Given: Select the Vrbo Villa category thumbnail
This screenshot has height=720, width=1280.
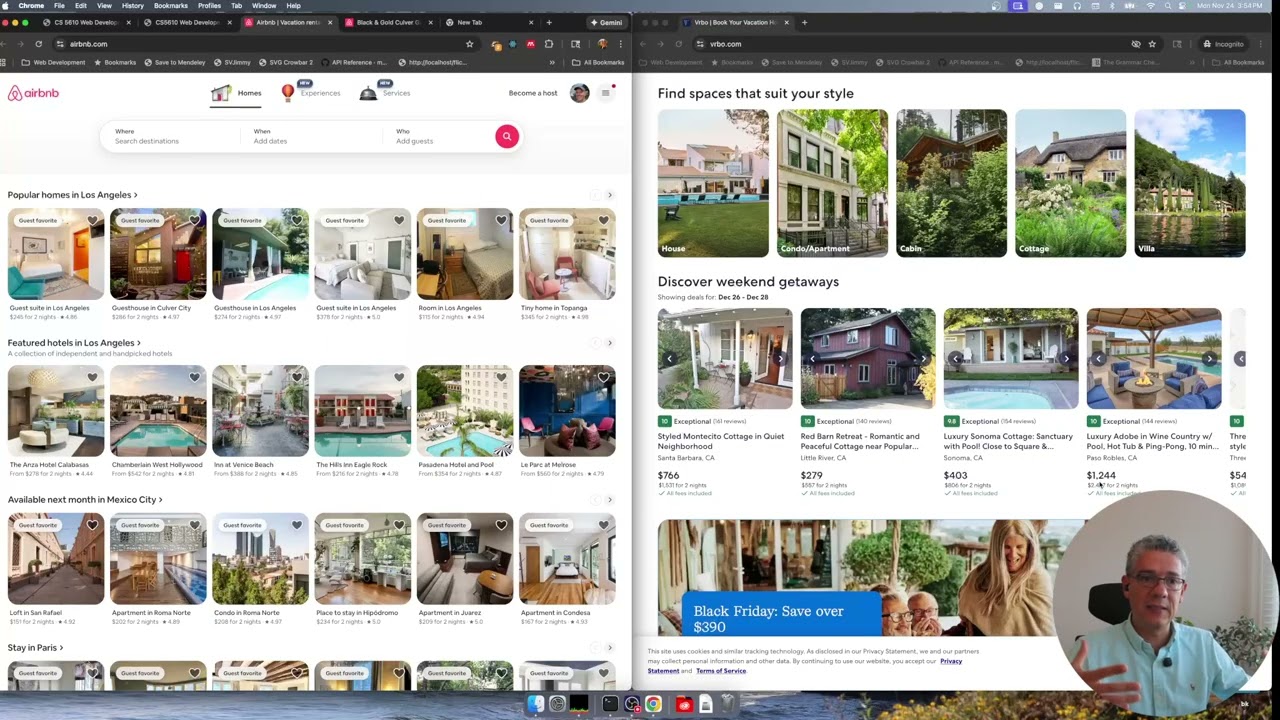Looking at the screenshot, I should [x=1190, y=183].
